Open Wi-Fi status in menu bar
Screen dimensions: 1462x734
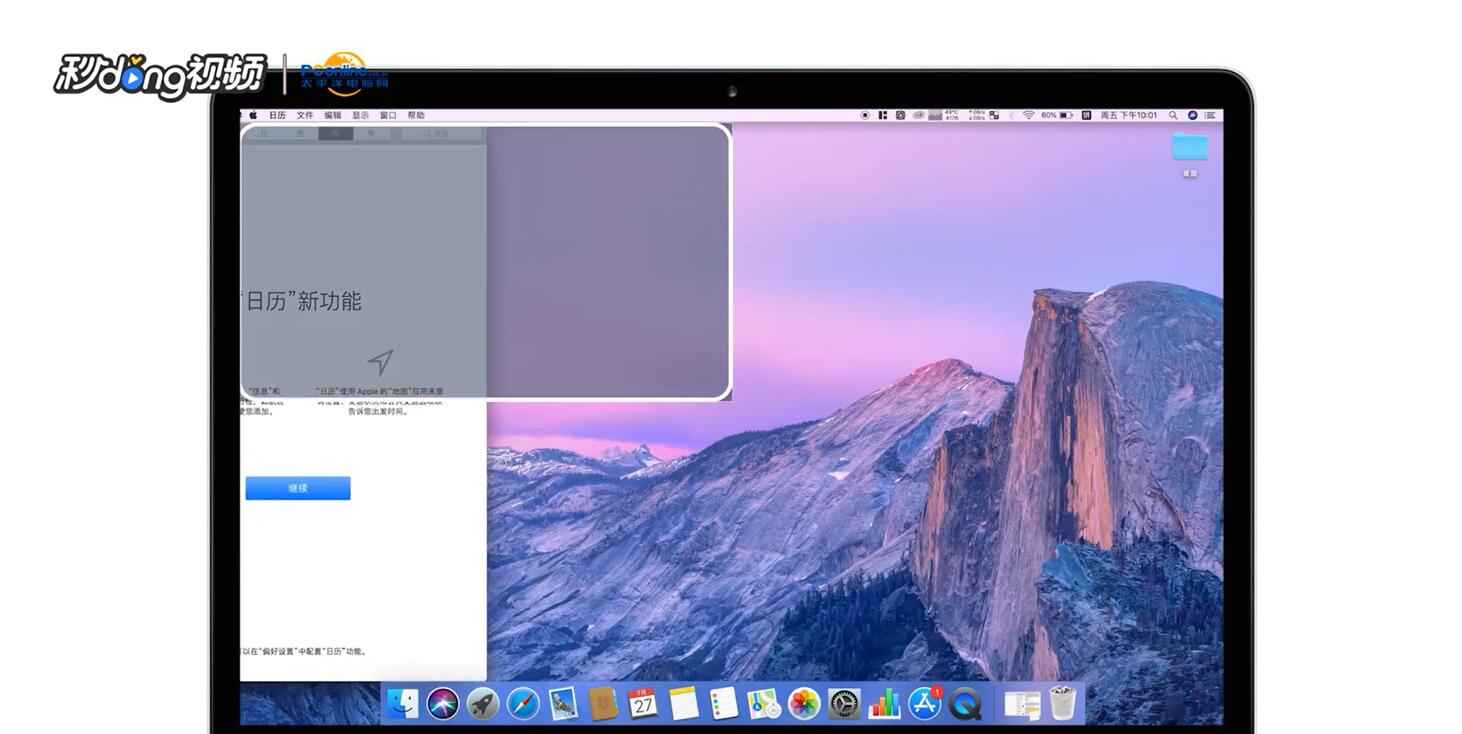[x=1028, y=115]
